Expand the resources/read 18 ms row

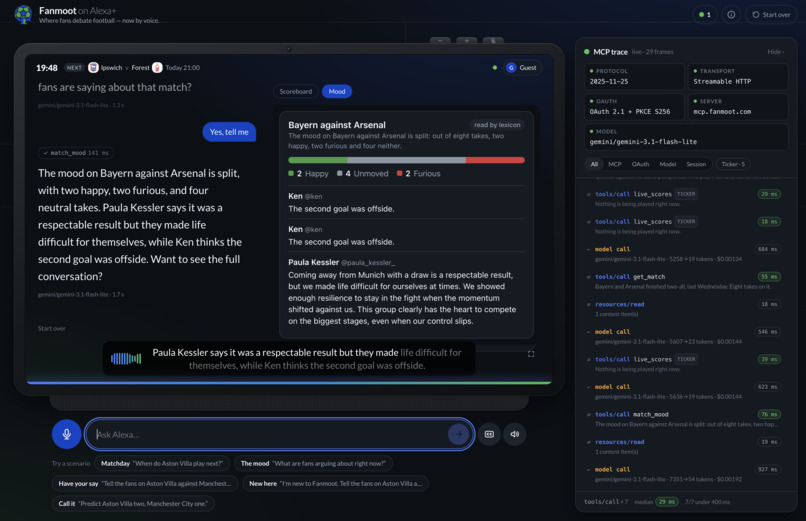tap(685, 309)
